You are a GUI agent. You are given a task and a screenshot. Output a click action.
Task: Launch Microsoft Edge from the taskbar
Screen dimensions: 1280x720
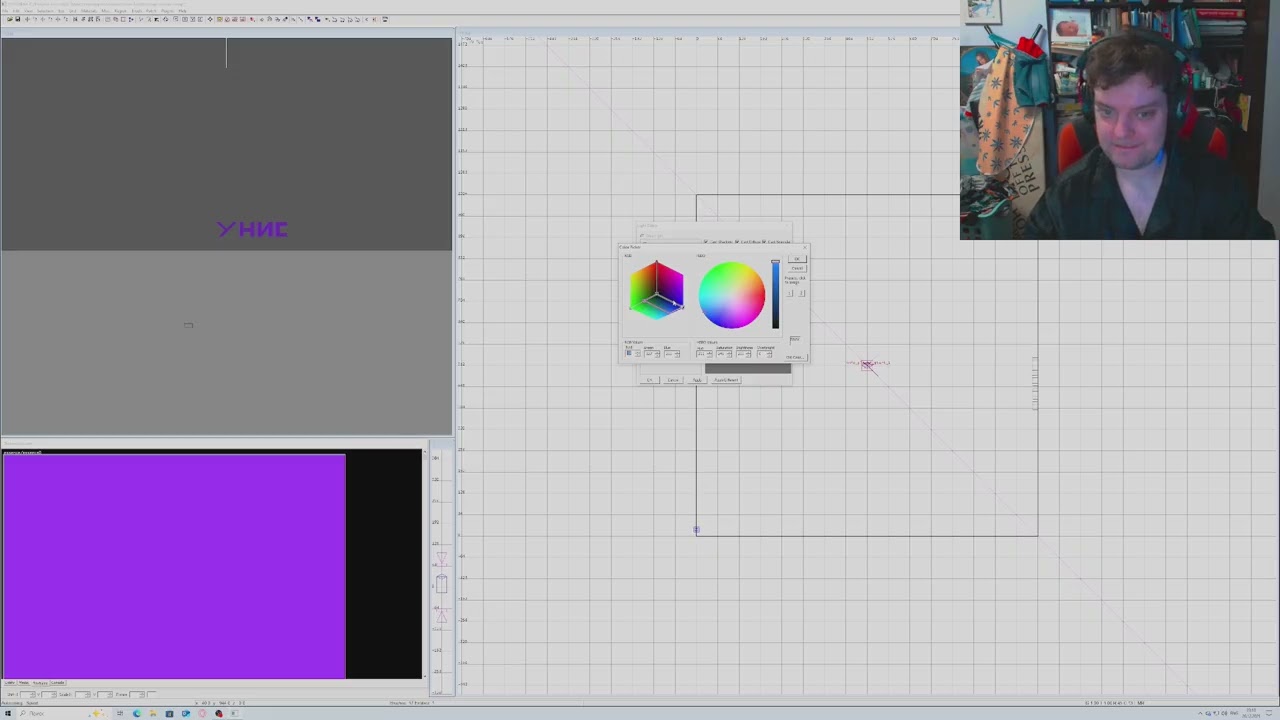(x=137, y=713)
